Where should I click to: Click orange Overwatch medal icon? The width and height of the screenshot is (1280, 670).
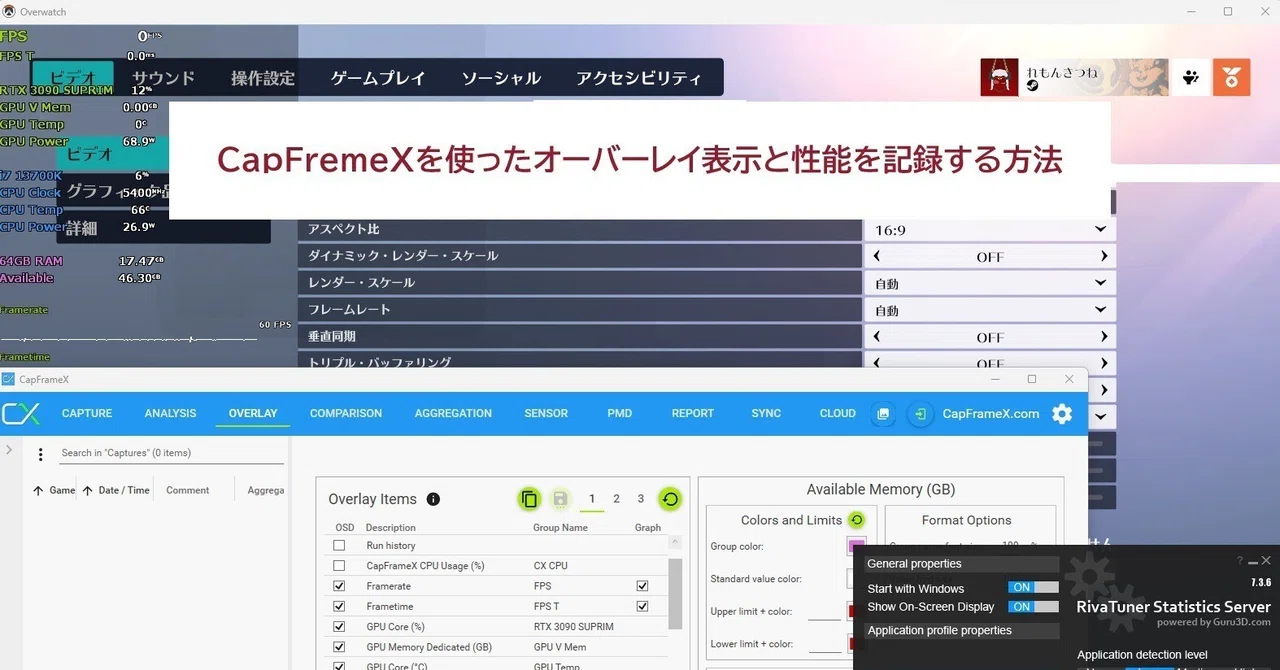tap(1232, 77)
